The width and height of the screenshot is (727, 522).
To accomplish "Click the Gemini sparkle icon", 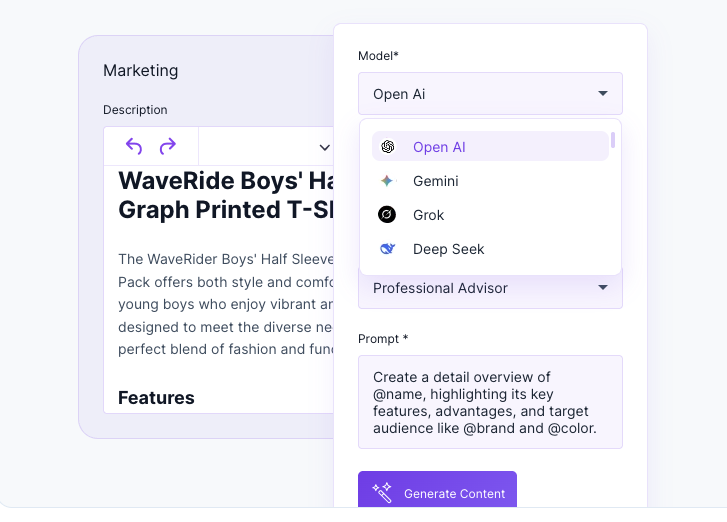I will tap(387, 181).
